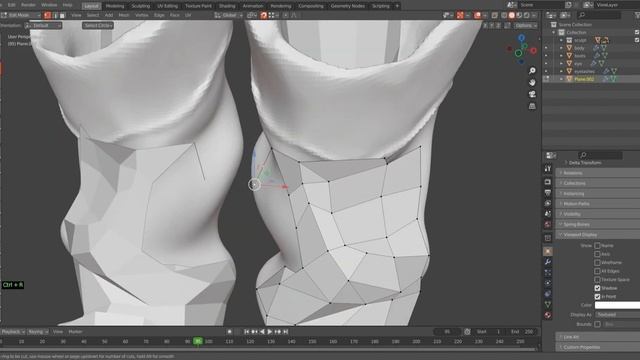Open the Global transform orientation dropdown
Screen dimensions: 640x360
pyautogui.click(x=229, y=15)
